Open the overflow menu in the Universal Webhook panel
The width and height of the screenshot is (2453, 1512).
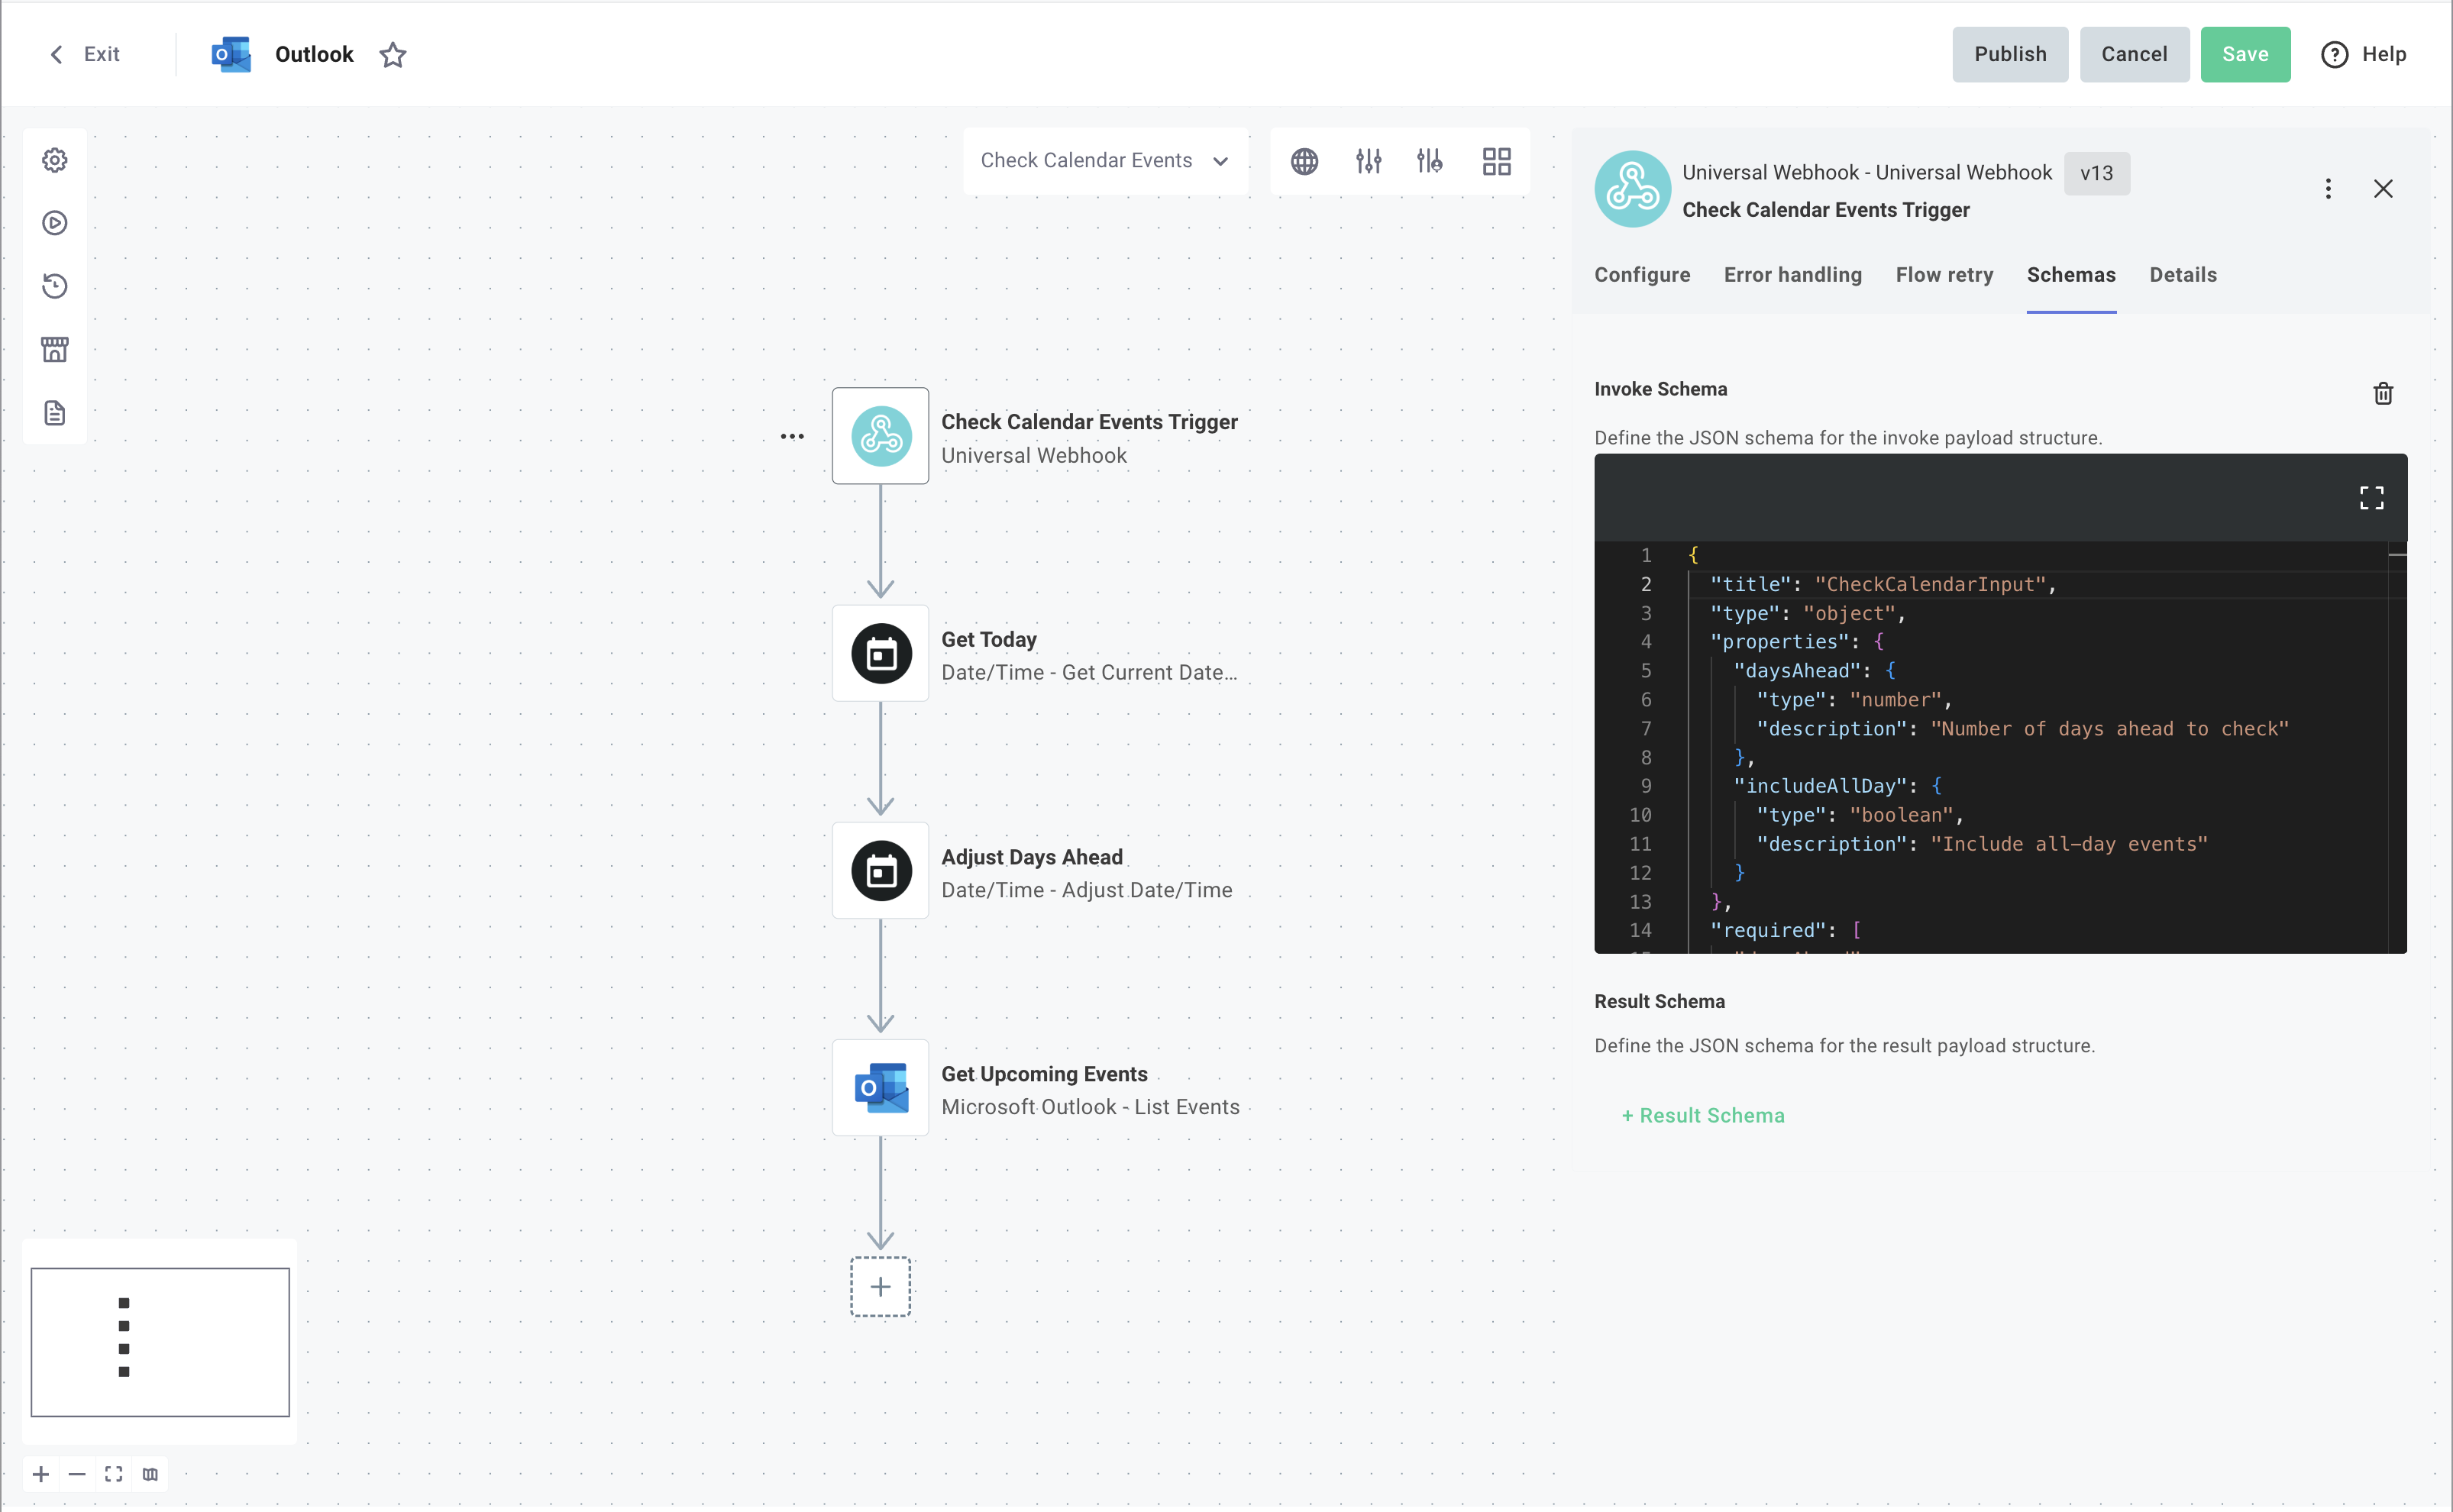point(2329,188)
